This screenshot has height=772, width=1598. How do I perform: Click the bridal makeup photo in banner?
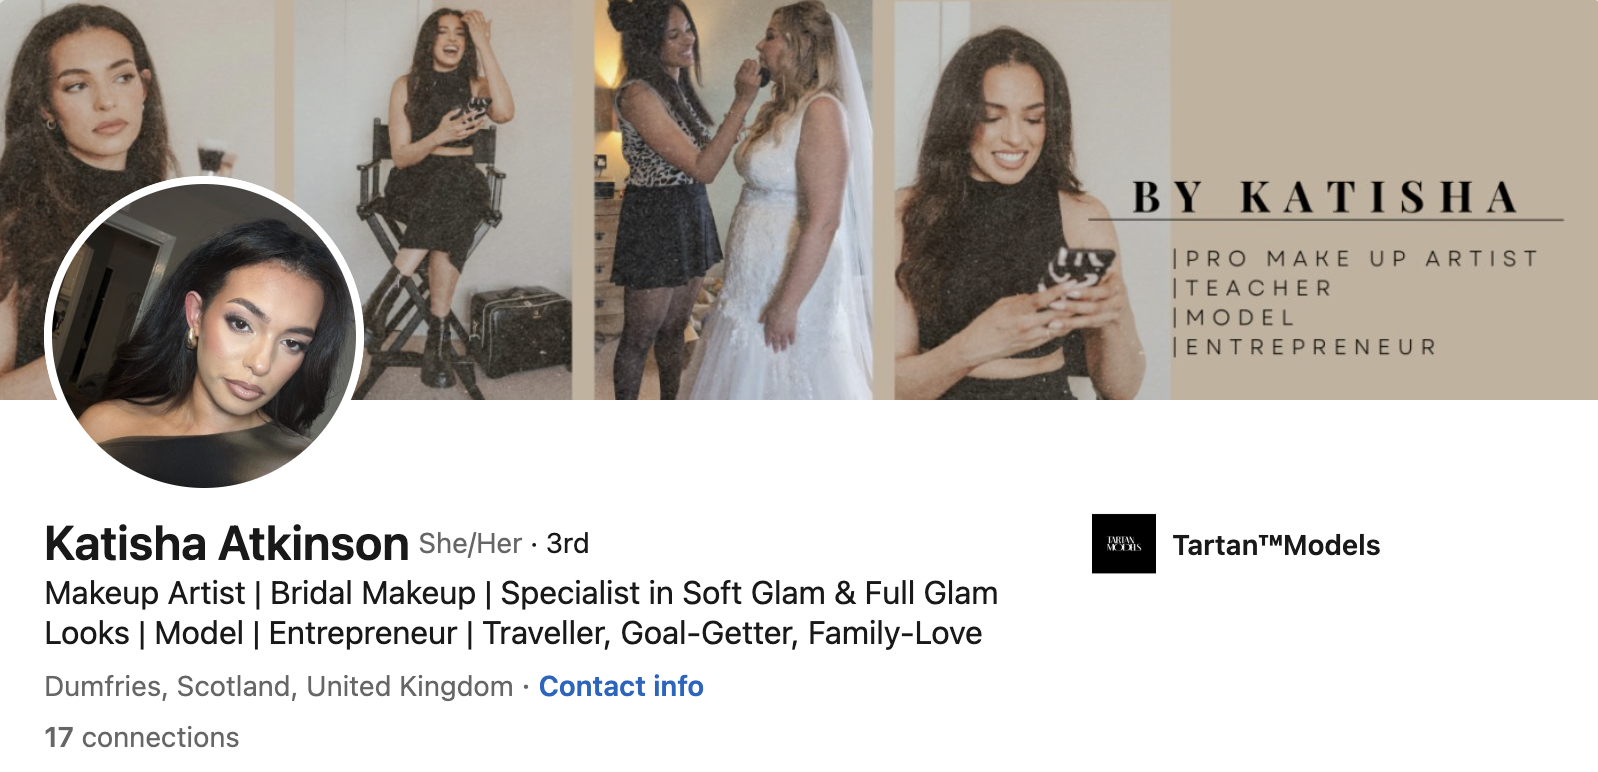tap(734, 200)
